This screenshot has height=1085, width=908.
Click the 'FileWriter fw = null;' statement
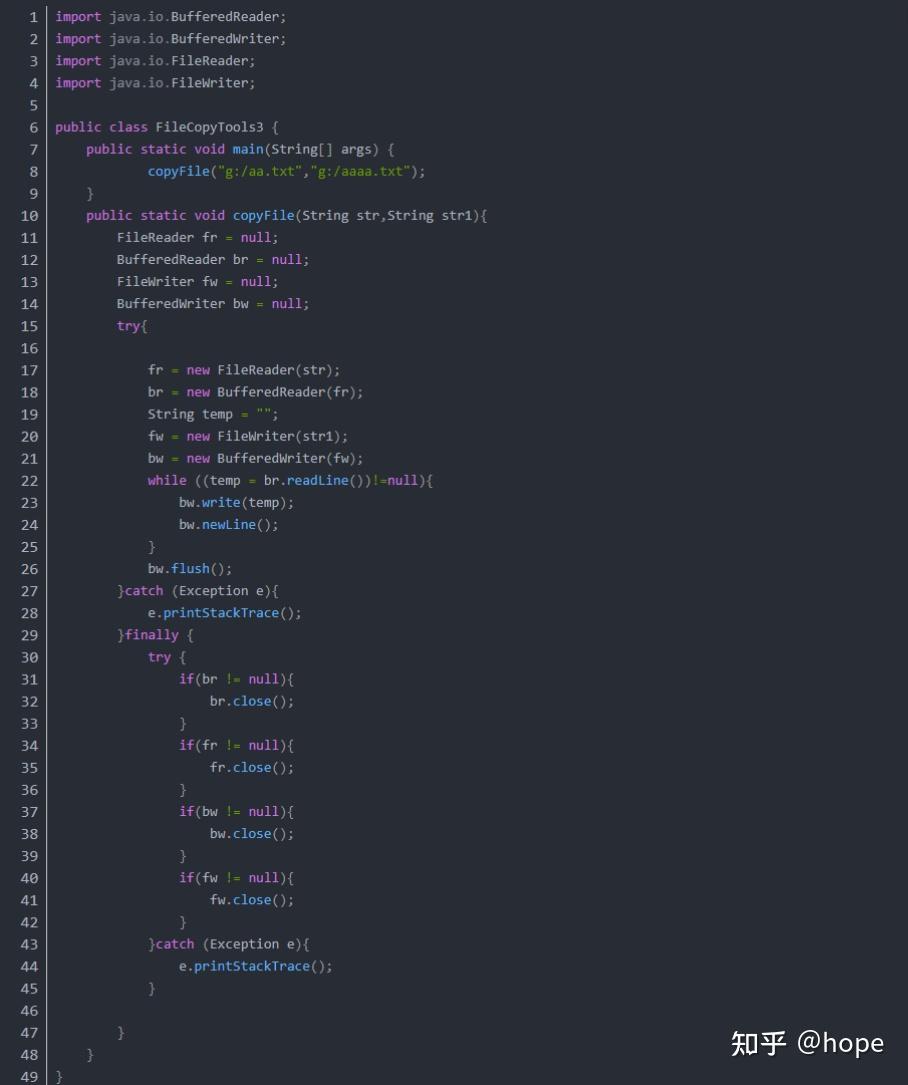pos(197,282)
